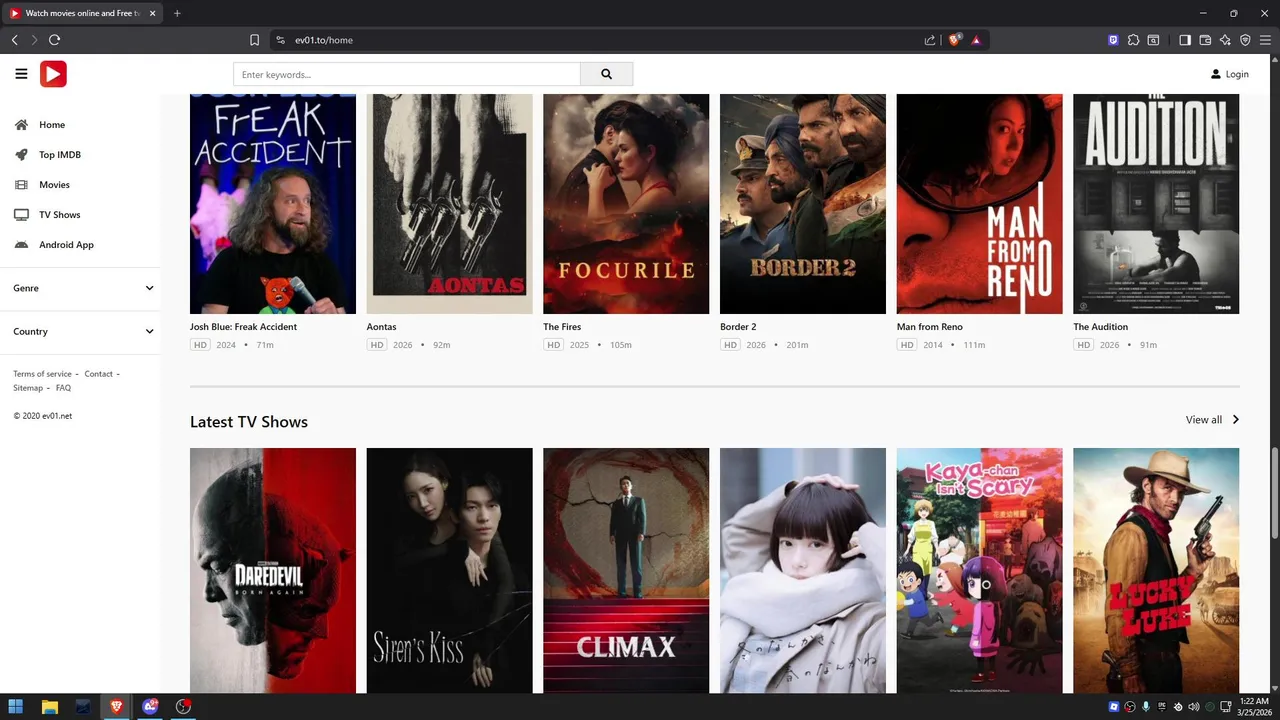Open The Audition movie poster
Viewport: 1280px width, 720px height.
[x=1156, y=204]
